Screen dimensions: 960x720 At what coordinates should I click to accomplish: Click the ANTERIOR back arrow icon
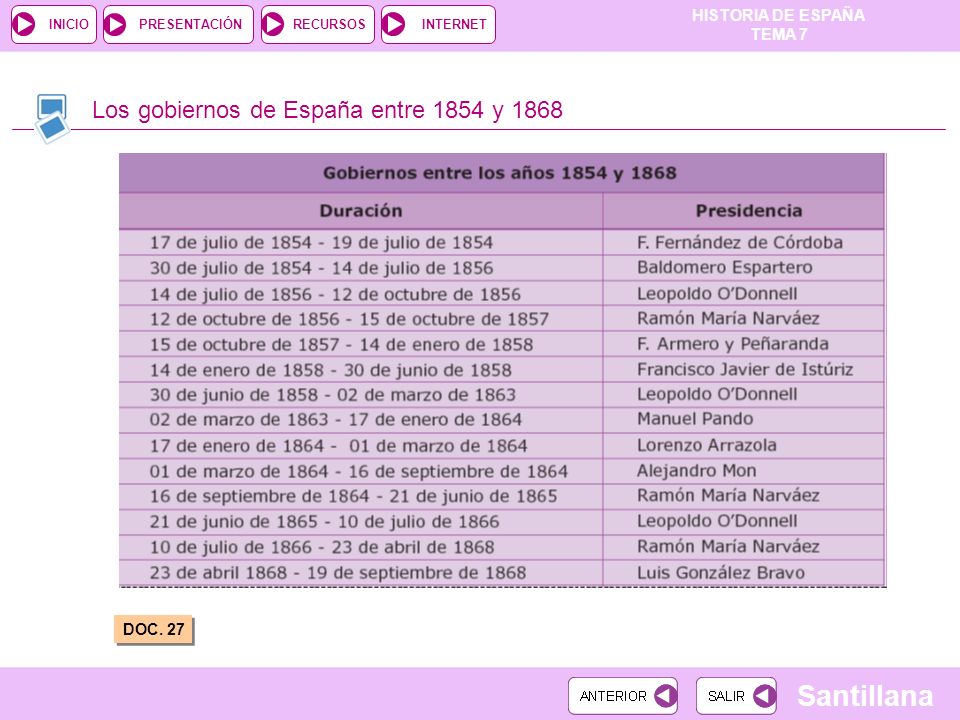click(x=665, y=696)
